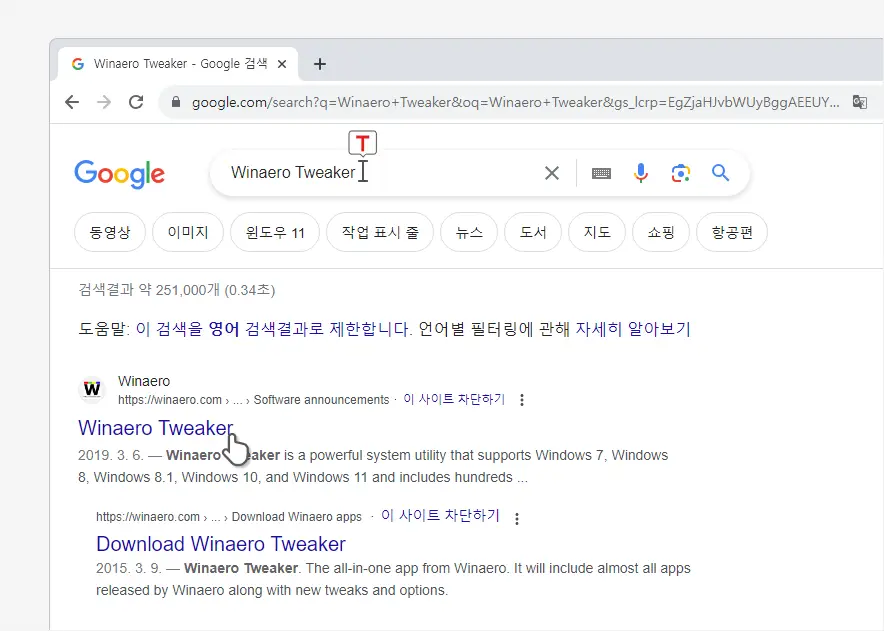Click the translate page icon in address bar

coord(859,102)
